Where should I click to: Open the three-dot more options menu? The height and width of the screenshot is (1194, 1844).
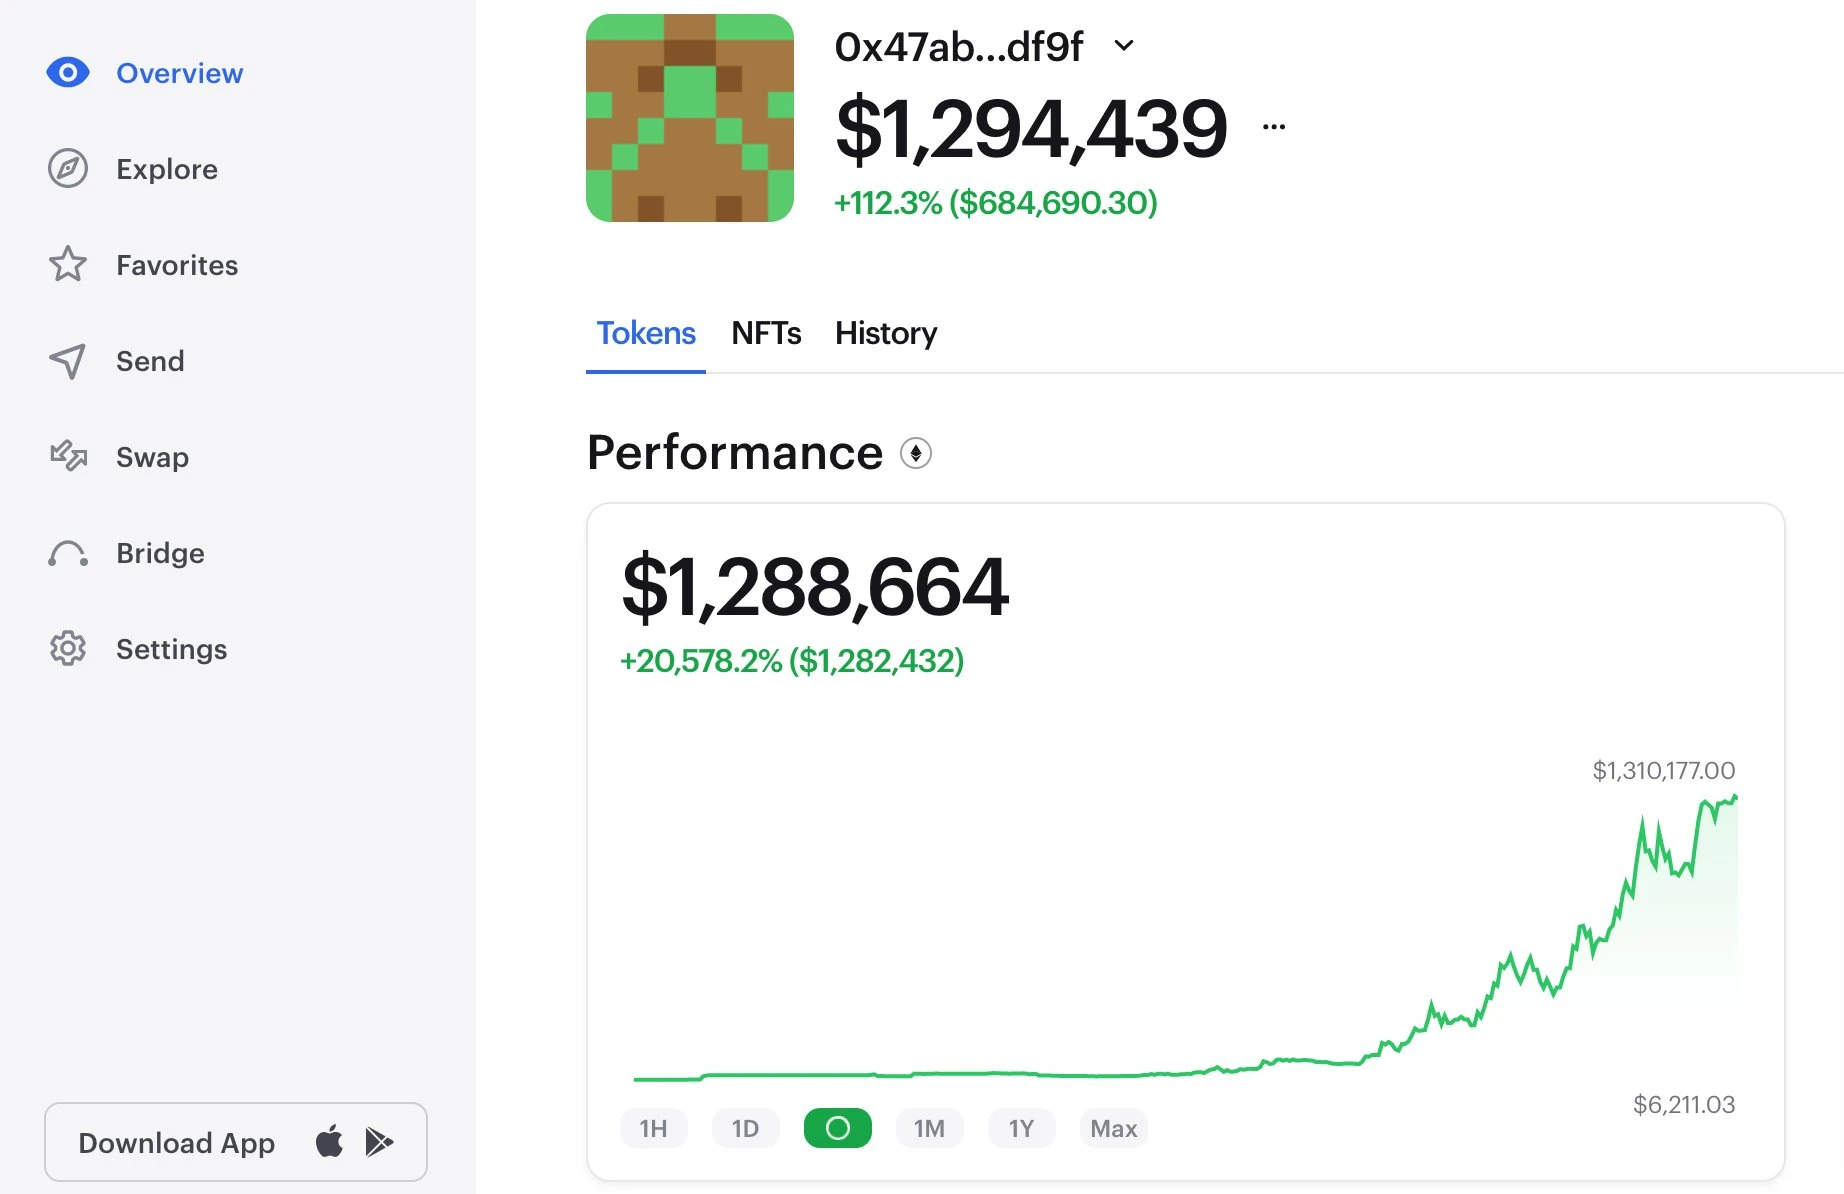(1274, 127)
